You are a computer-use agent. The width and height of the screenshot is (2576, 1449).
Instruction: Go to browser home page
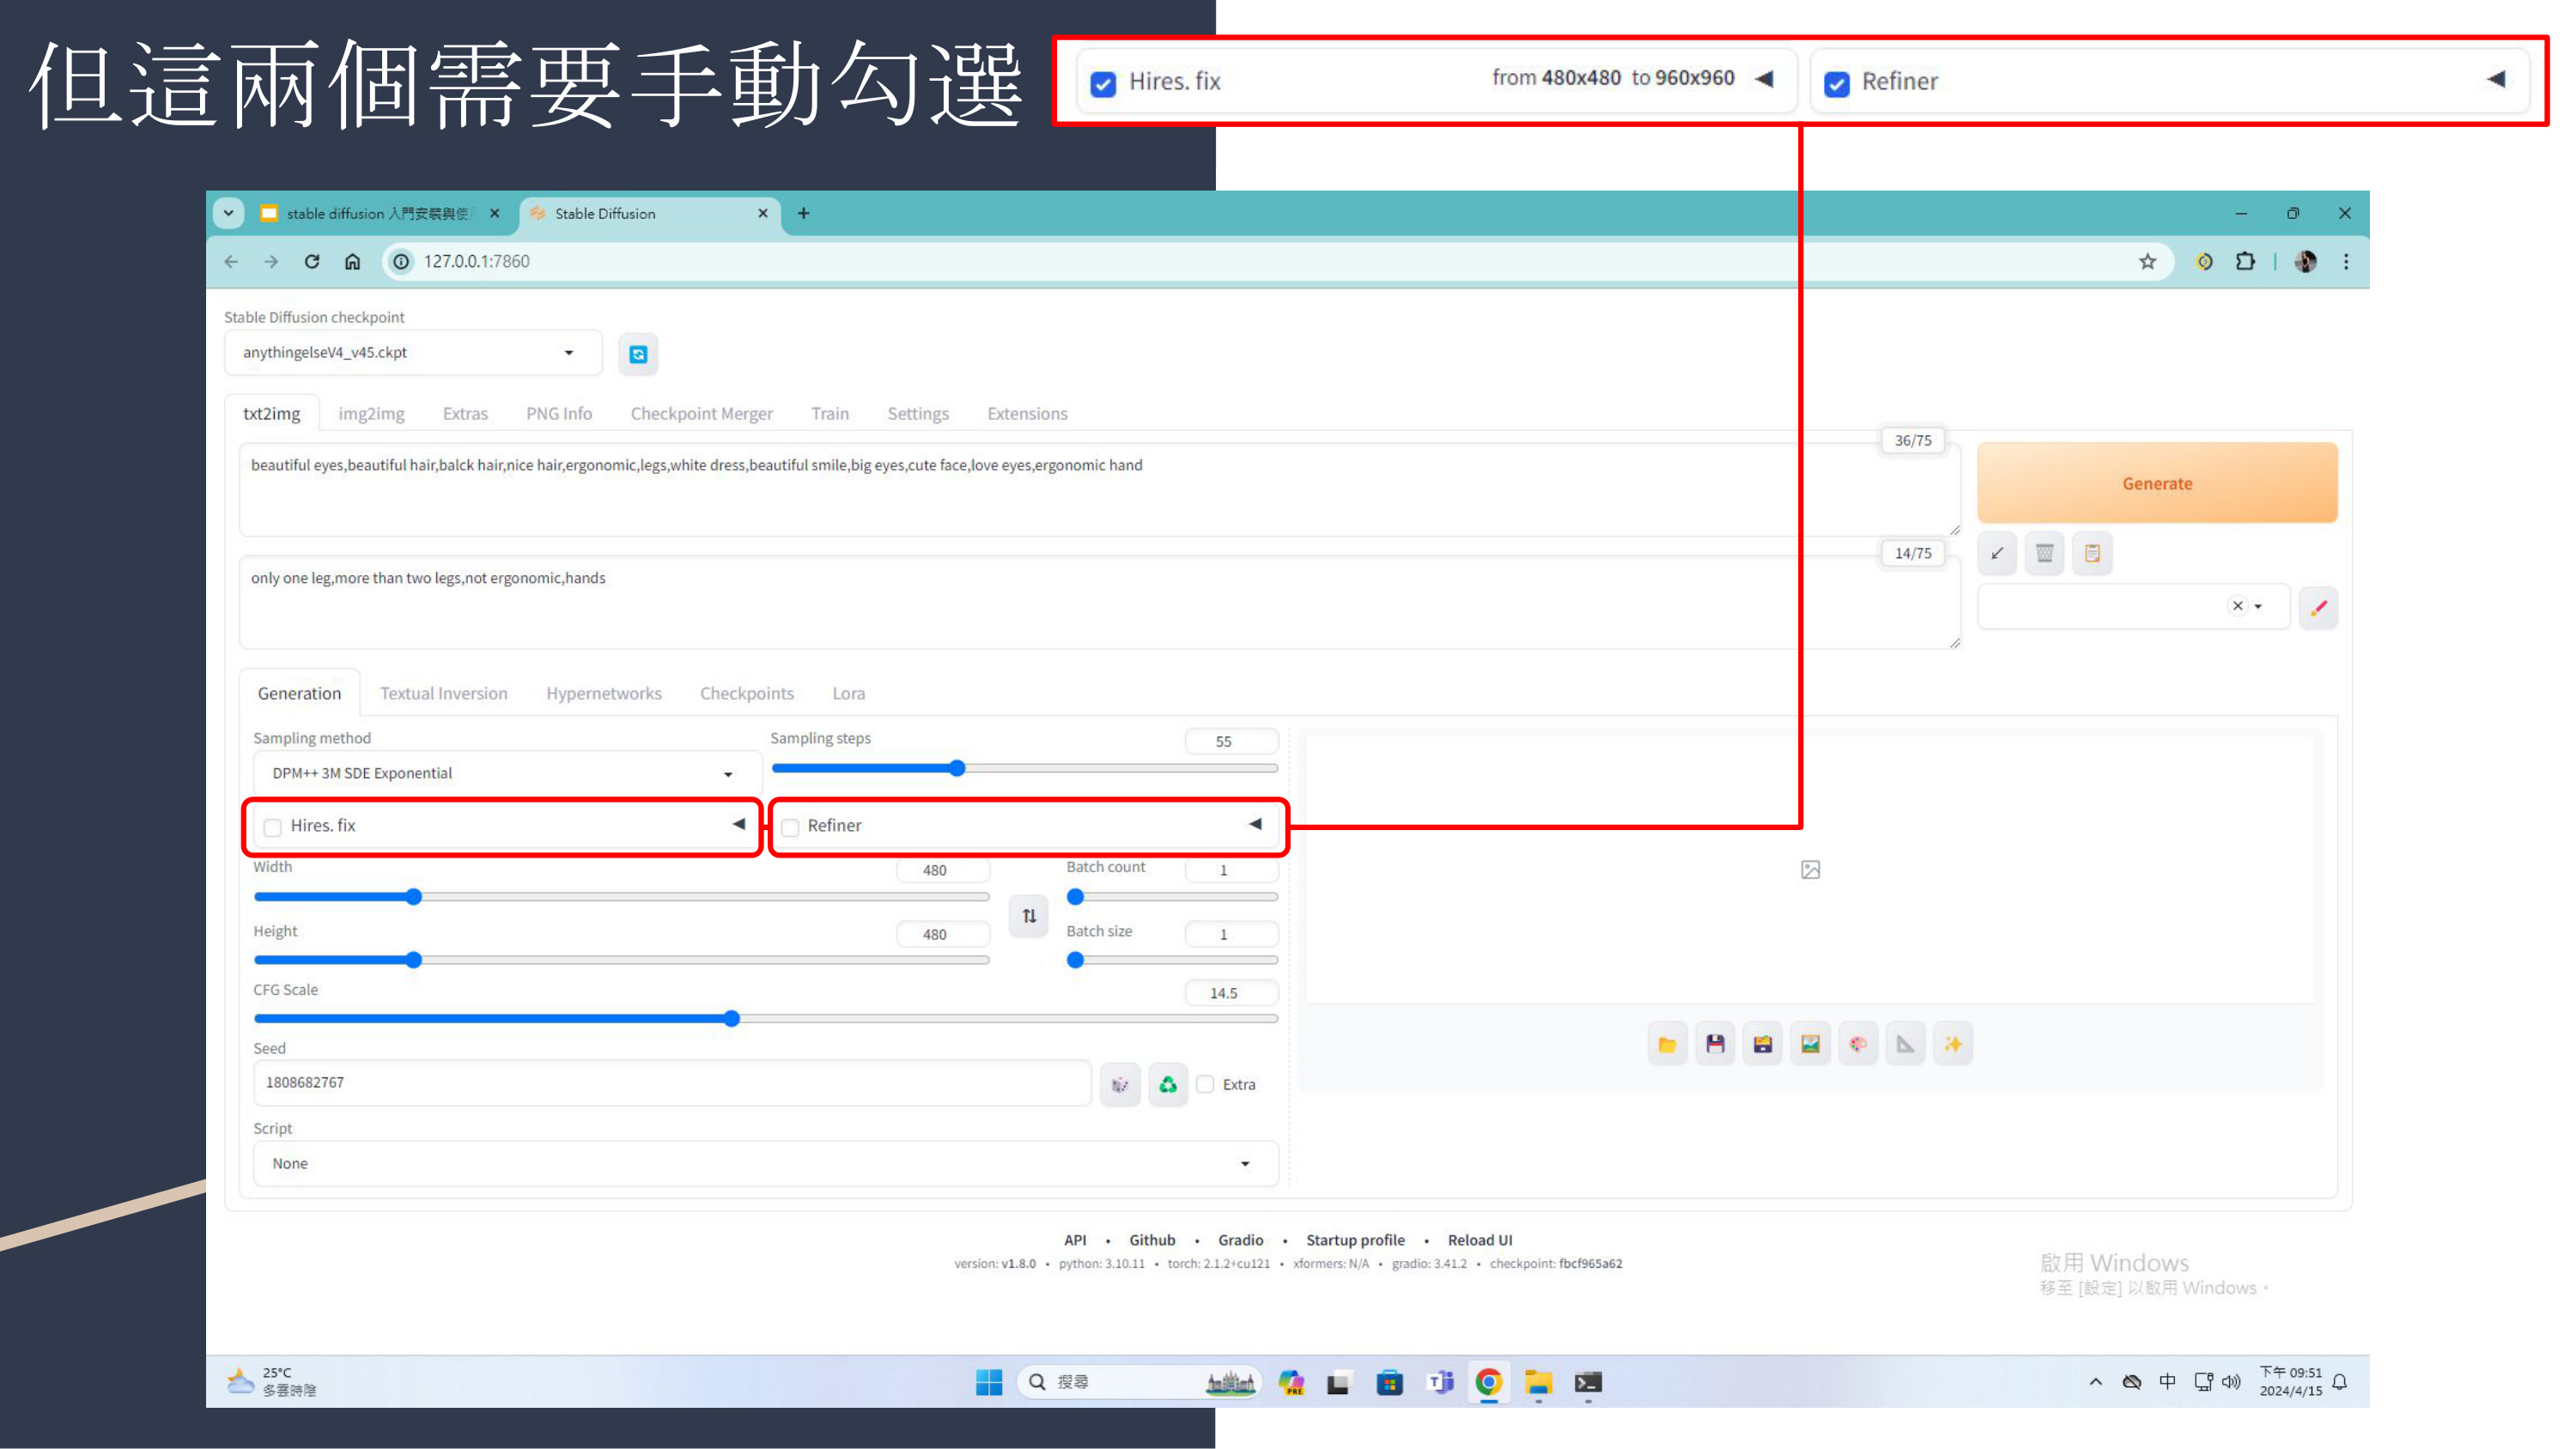click(352, 261)
